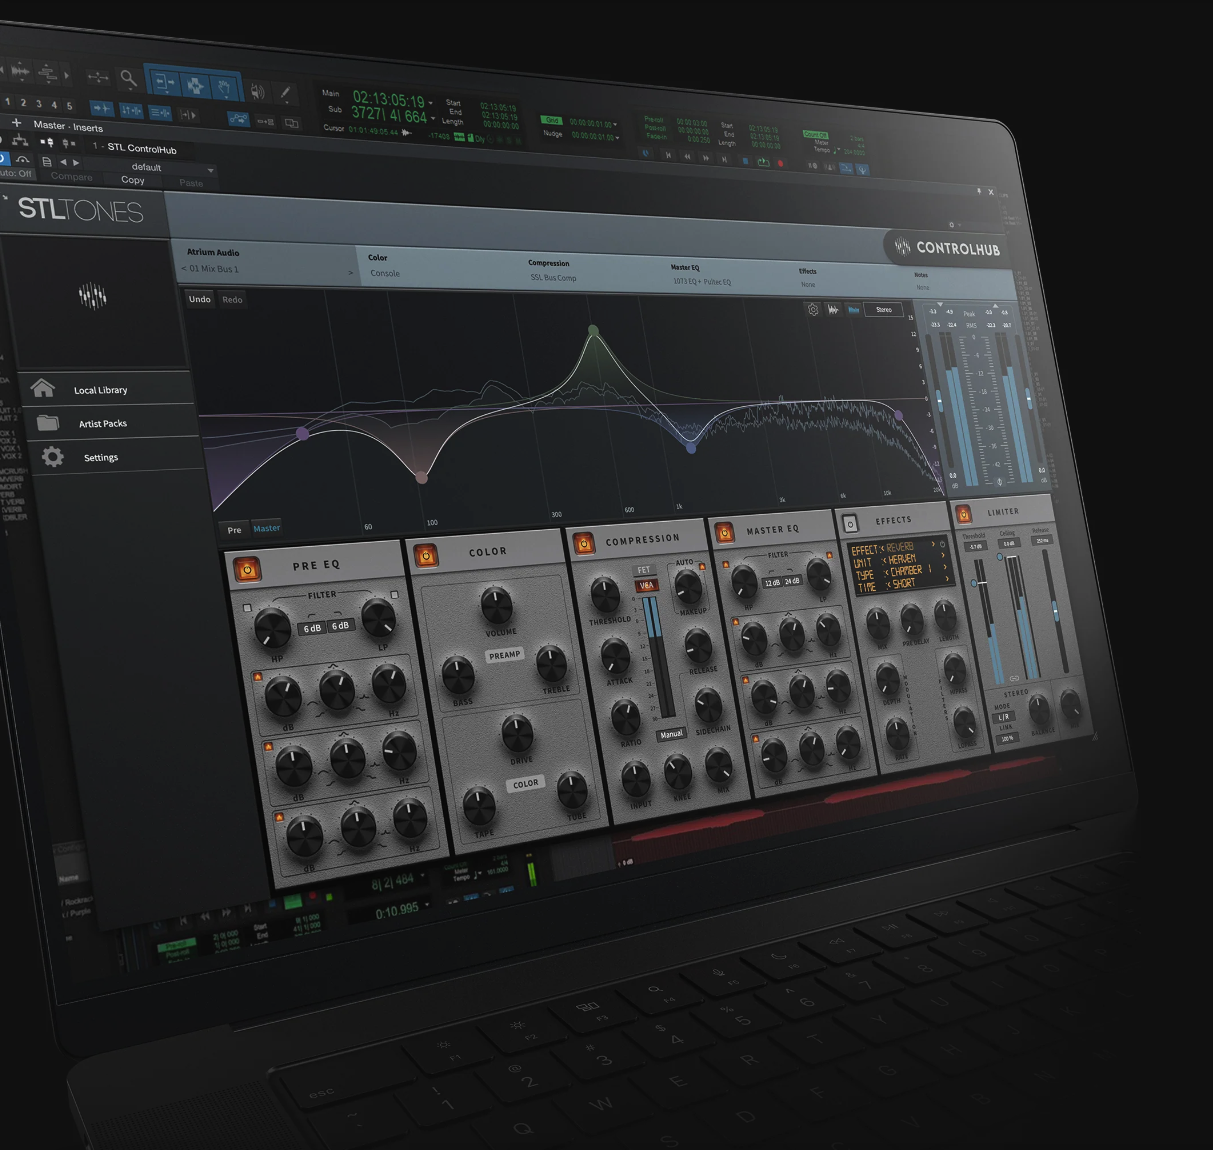Go to the next preset with the right arrow
This screenshot has height=1150, width=1213.
[x=76, y=163]
